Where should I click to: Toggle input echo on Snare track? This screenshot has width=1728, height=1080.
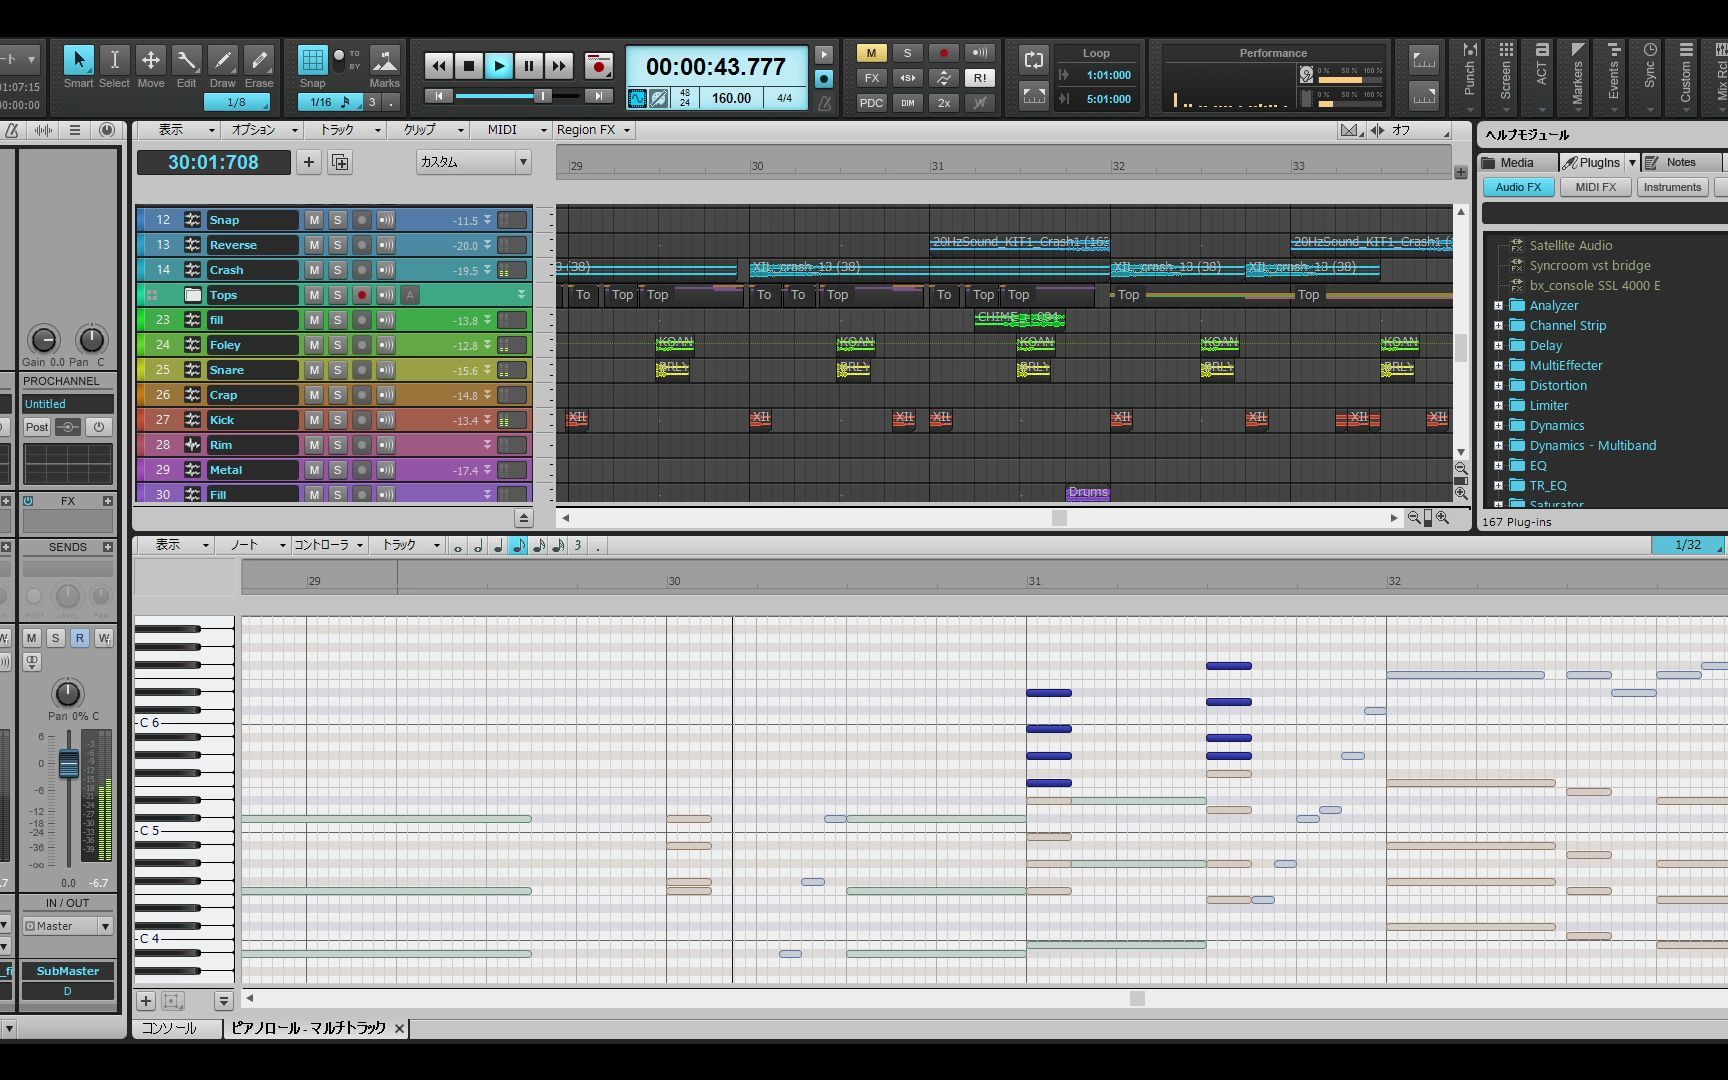click(385, 370)
